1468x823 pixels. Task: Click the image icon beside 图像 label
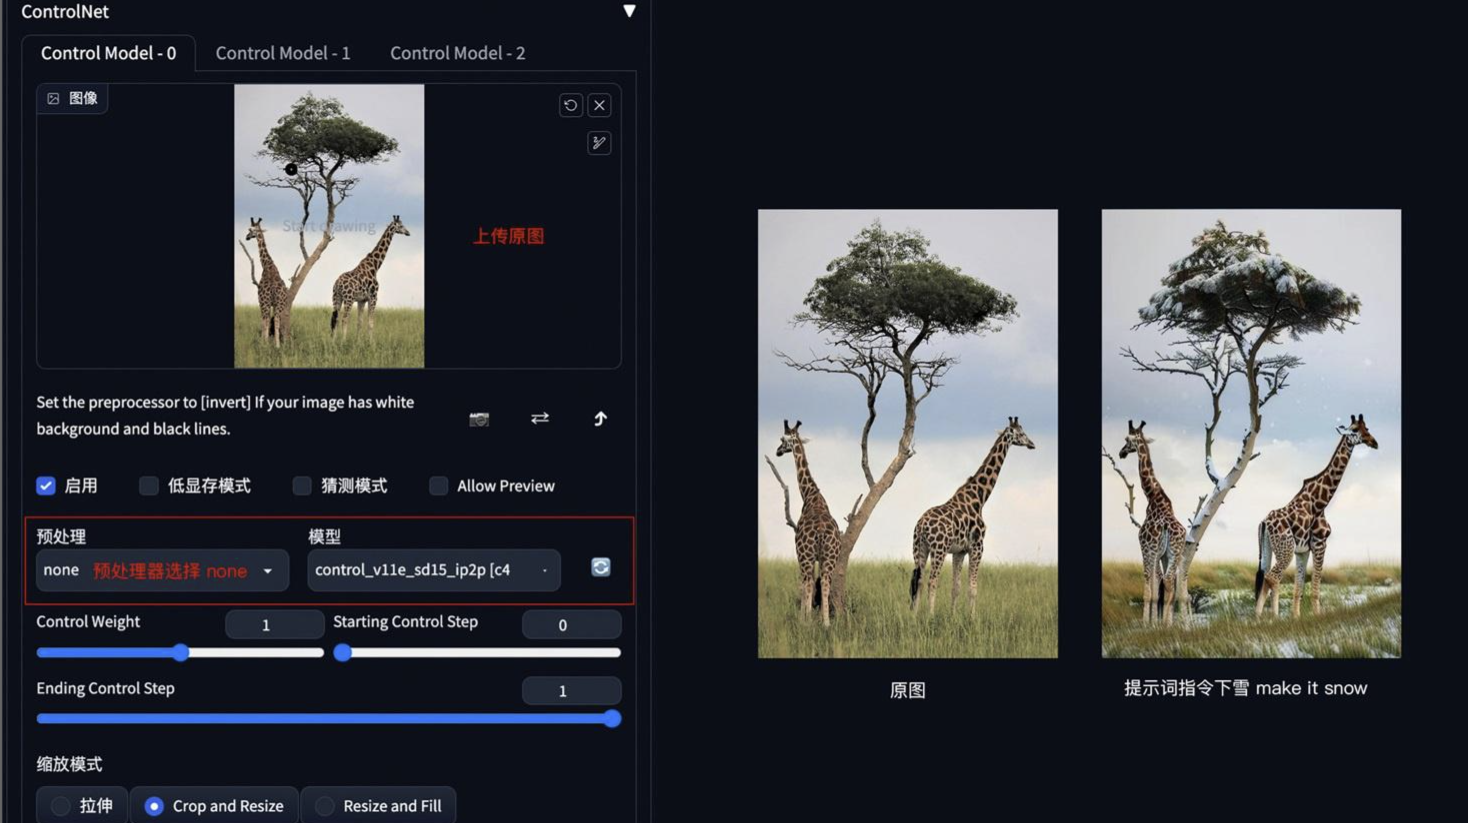(x=53, y=98)
